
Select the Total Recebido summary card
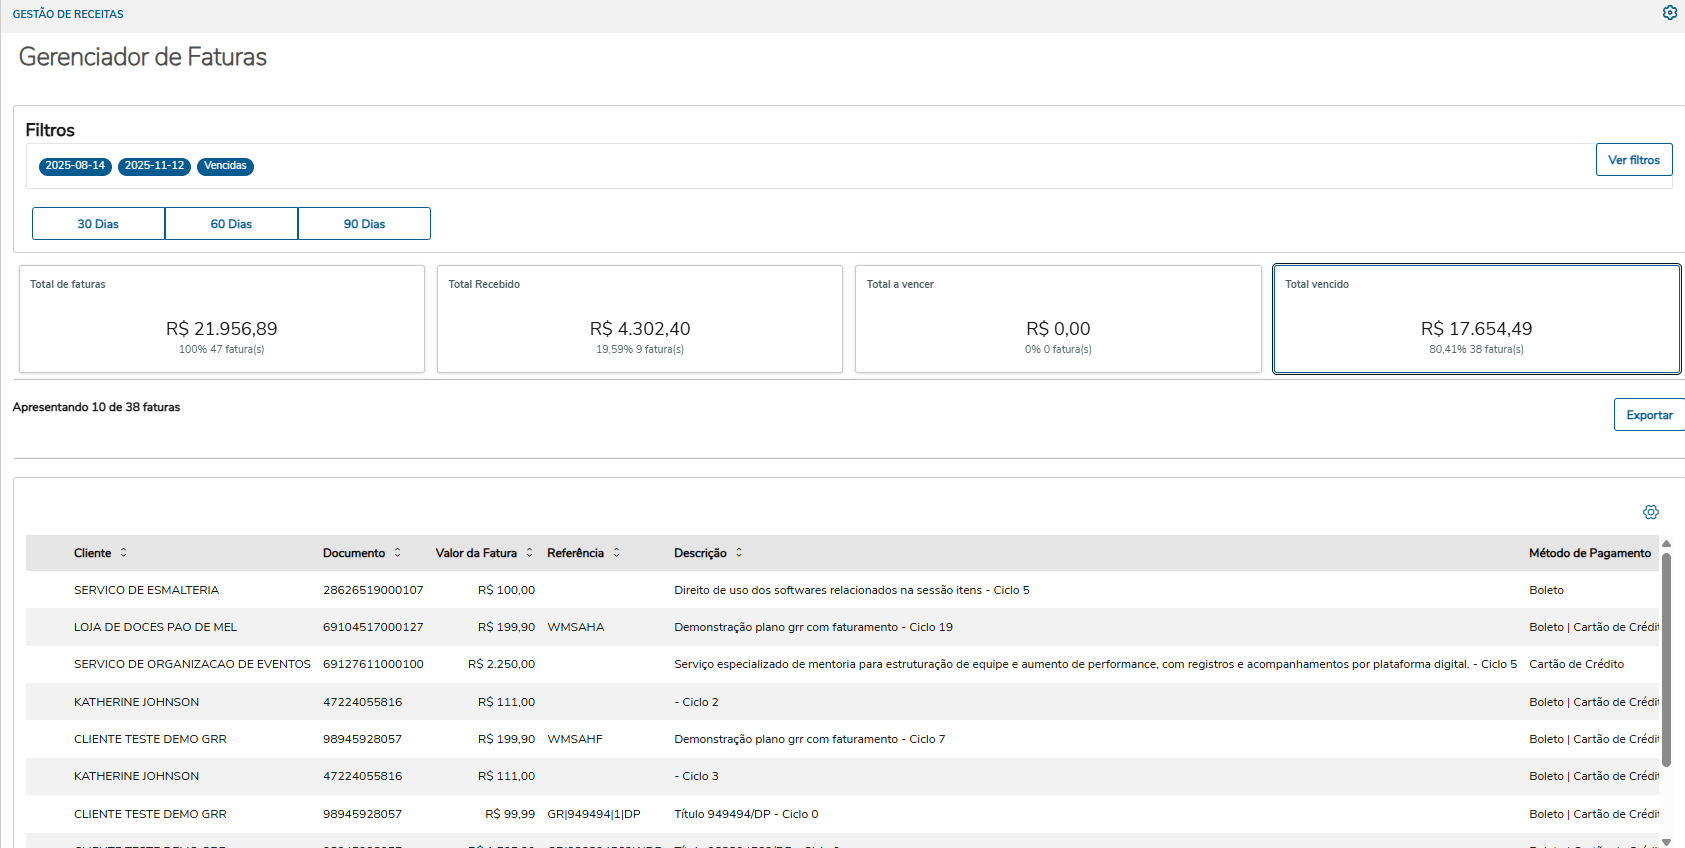(639, 319)
